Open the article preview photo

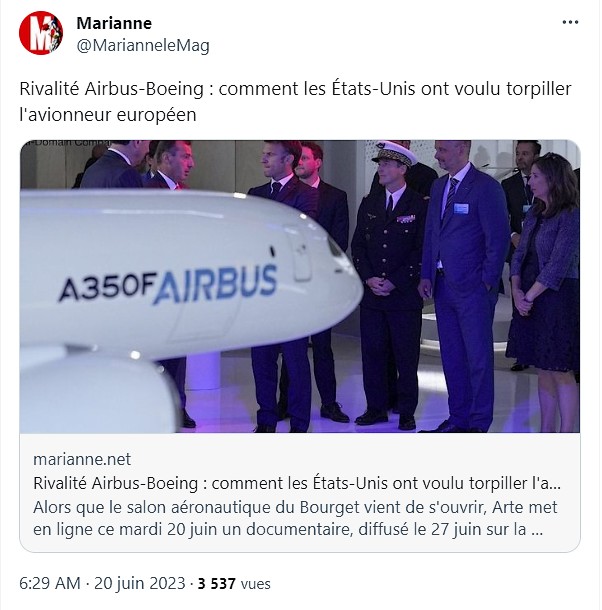pos(300,286)
